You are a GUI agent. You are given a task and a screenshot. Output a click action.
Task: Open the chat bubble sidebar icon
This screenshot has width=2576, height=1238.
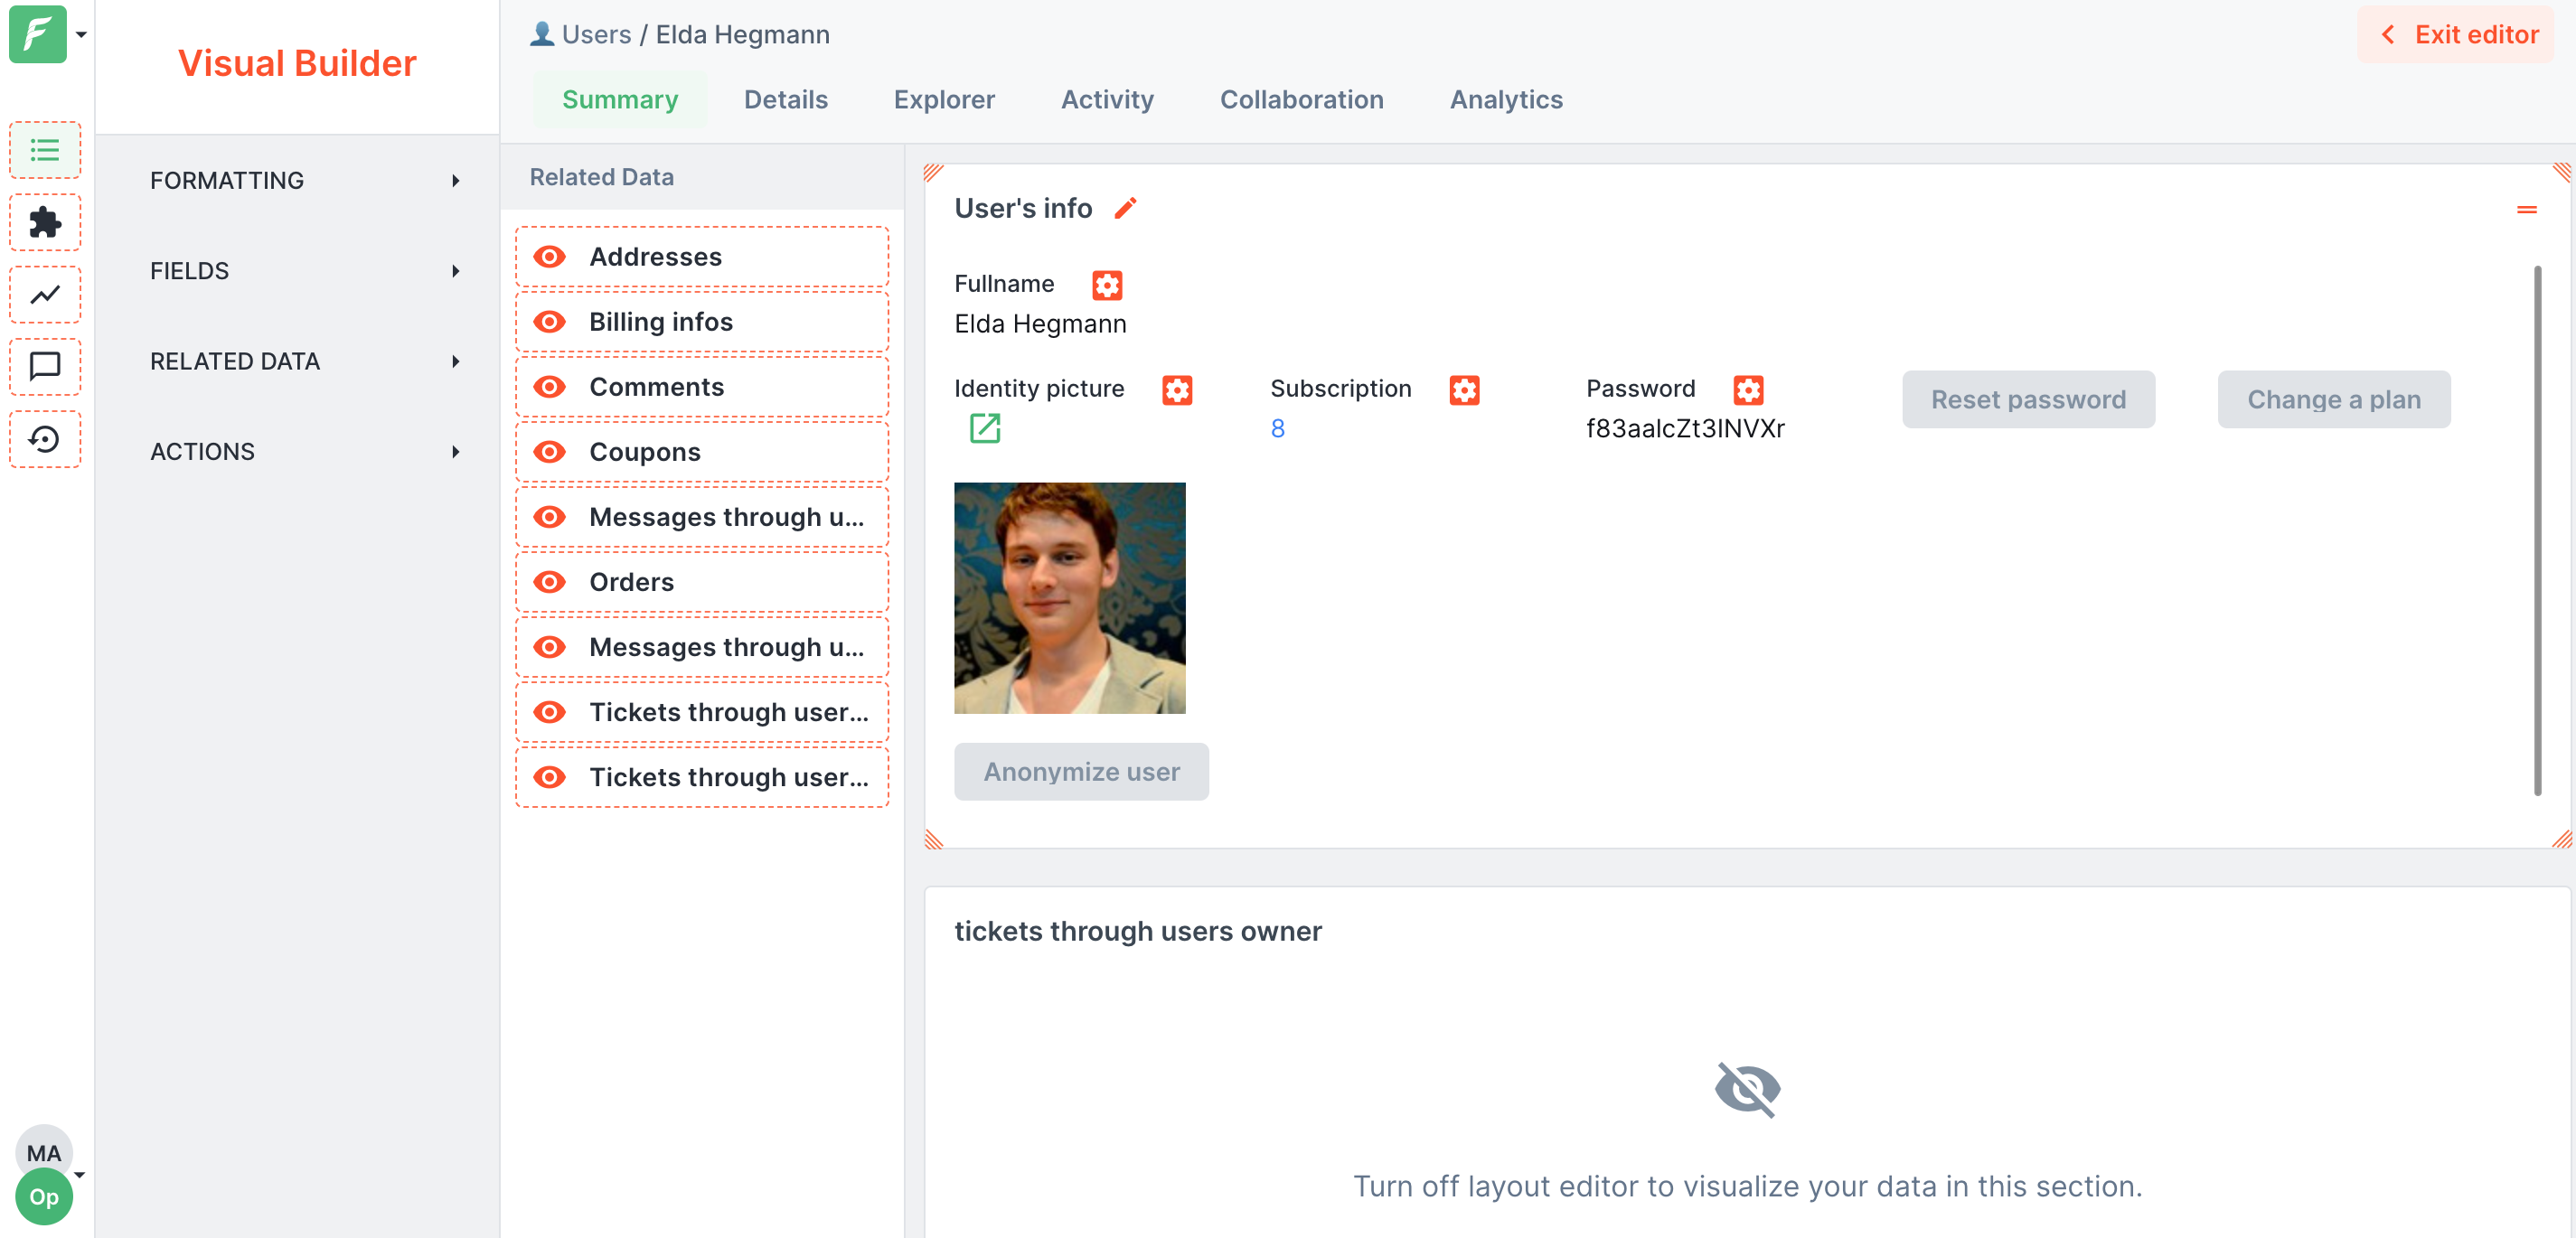coord(45,366)
